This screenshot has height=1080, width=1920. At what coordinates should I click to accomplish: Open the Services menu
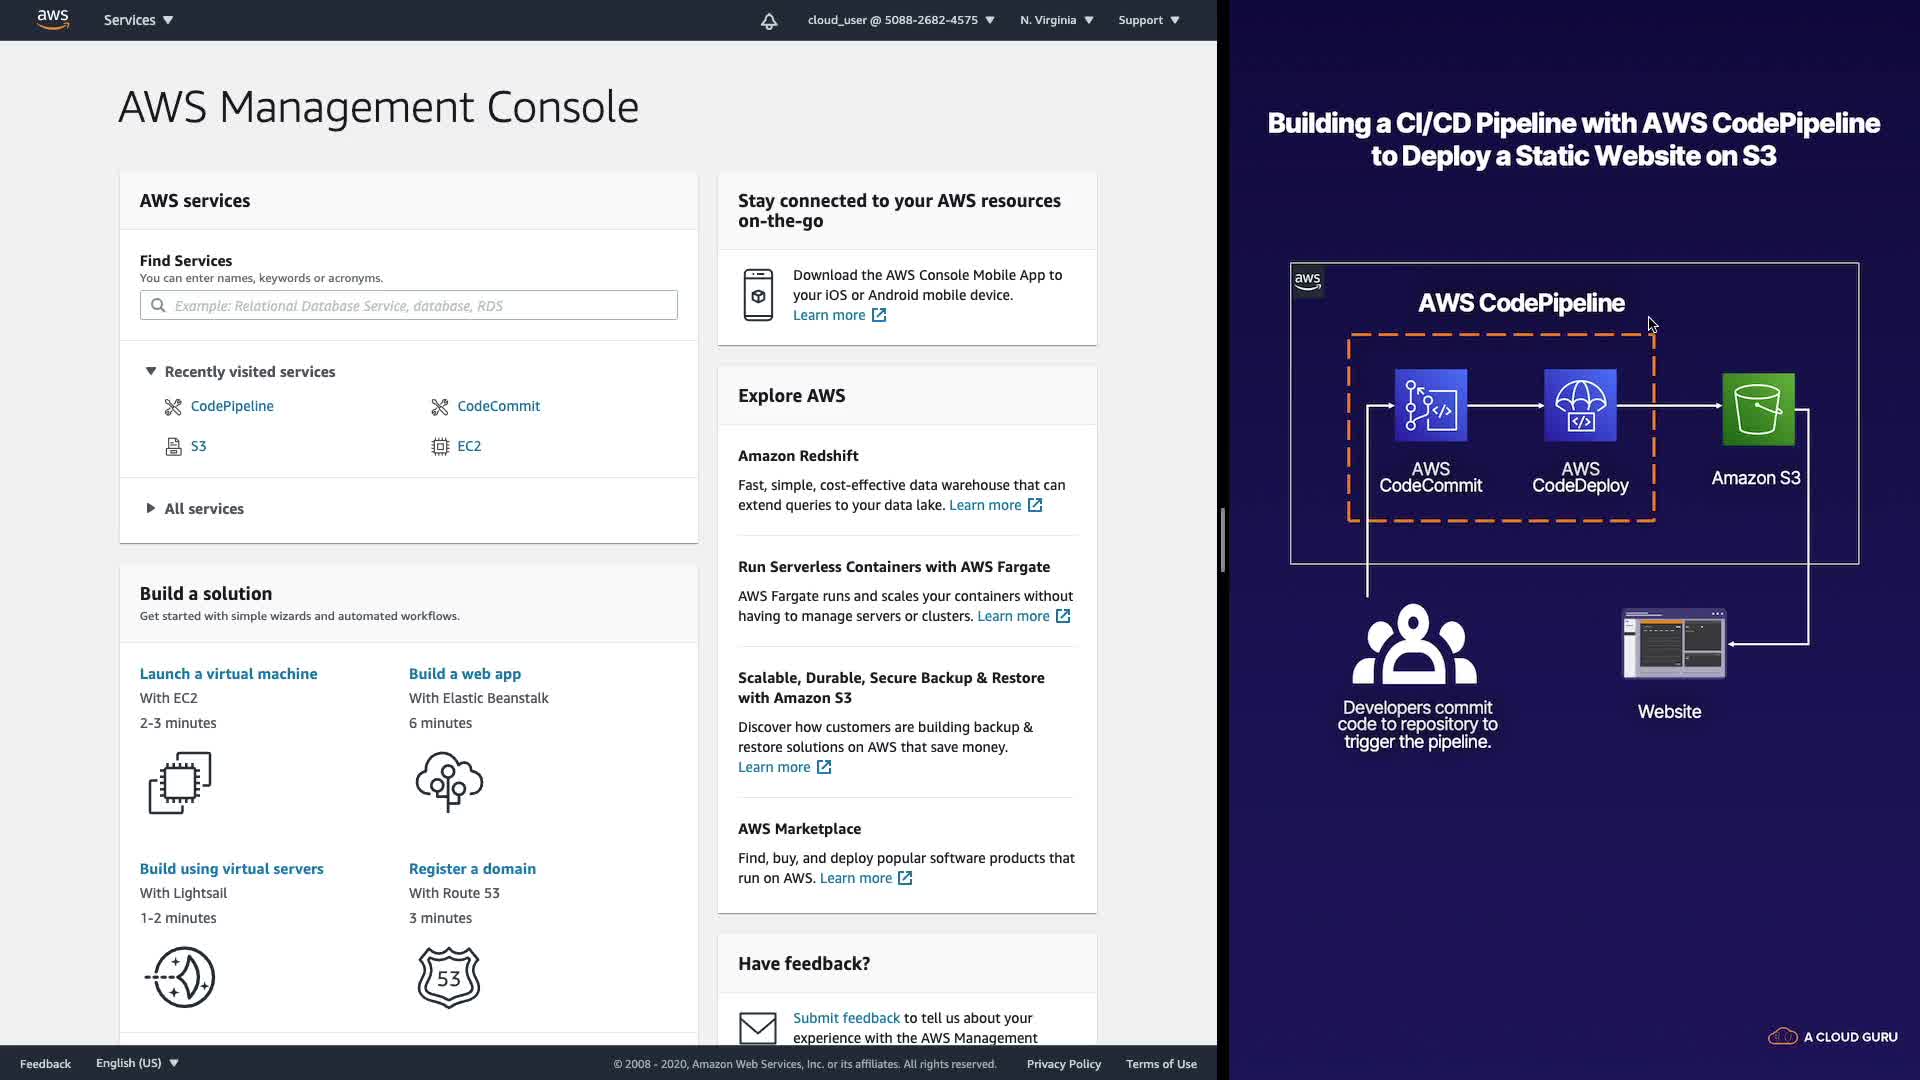(138, 20)
